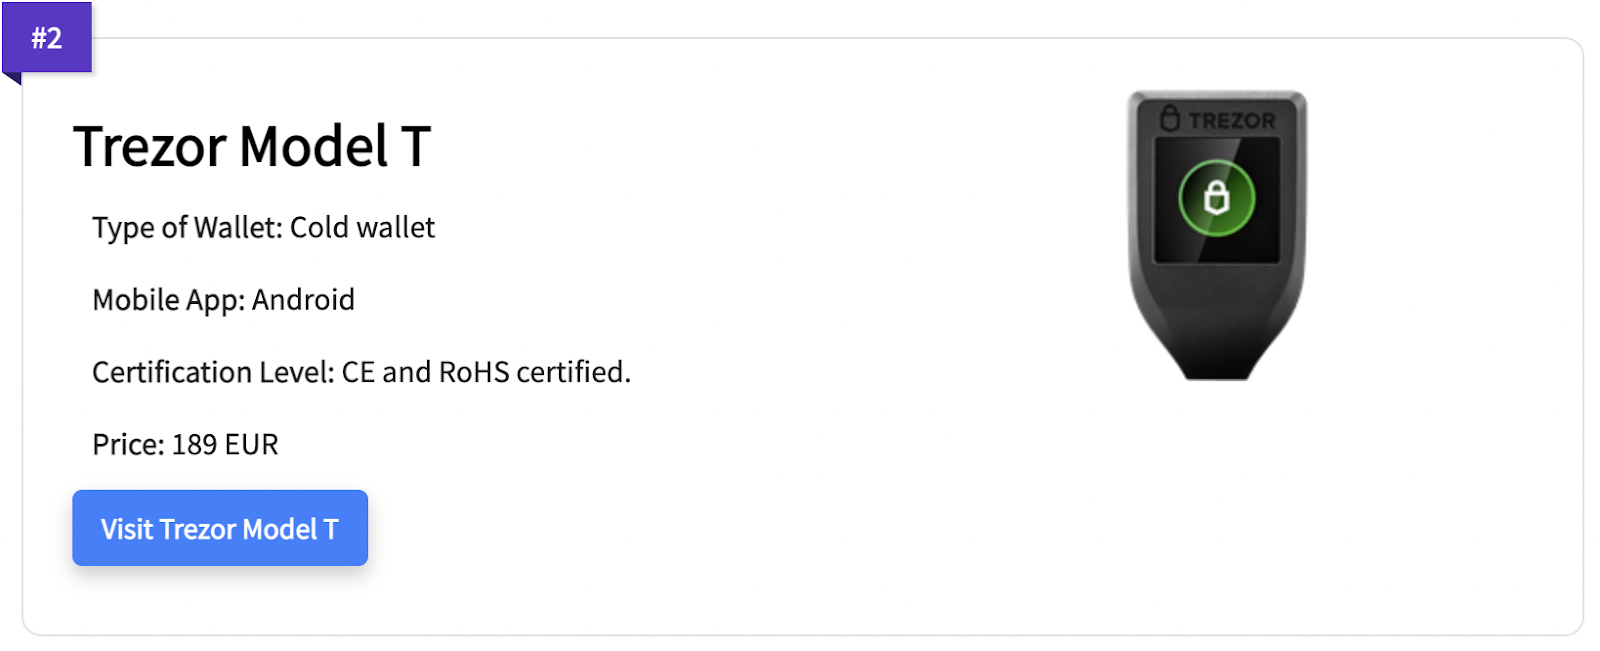Click the small padlock logo beside TREZOR wordmark

click(x=1170, y=119)
